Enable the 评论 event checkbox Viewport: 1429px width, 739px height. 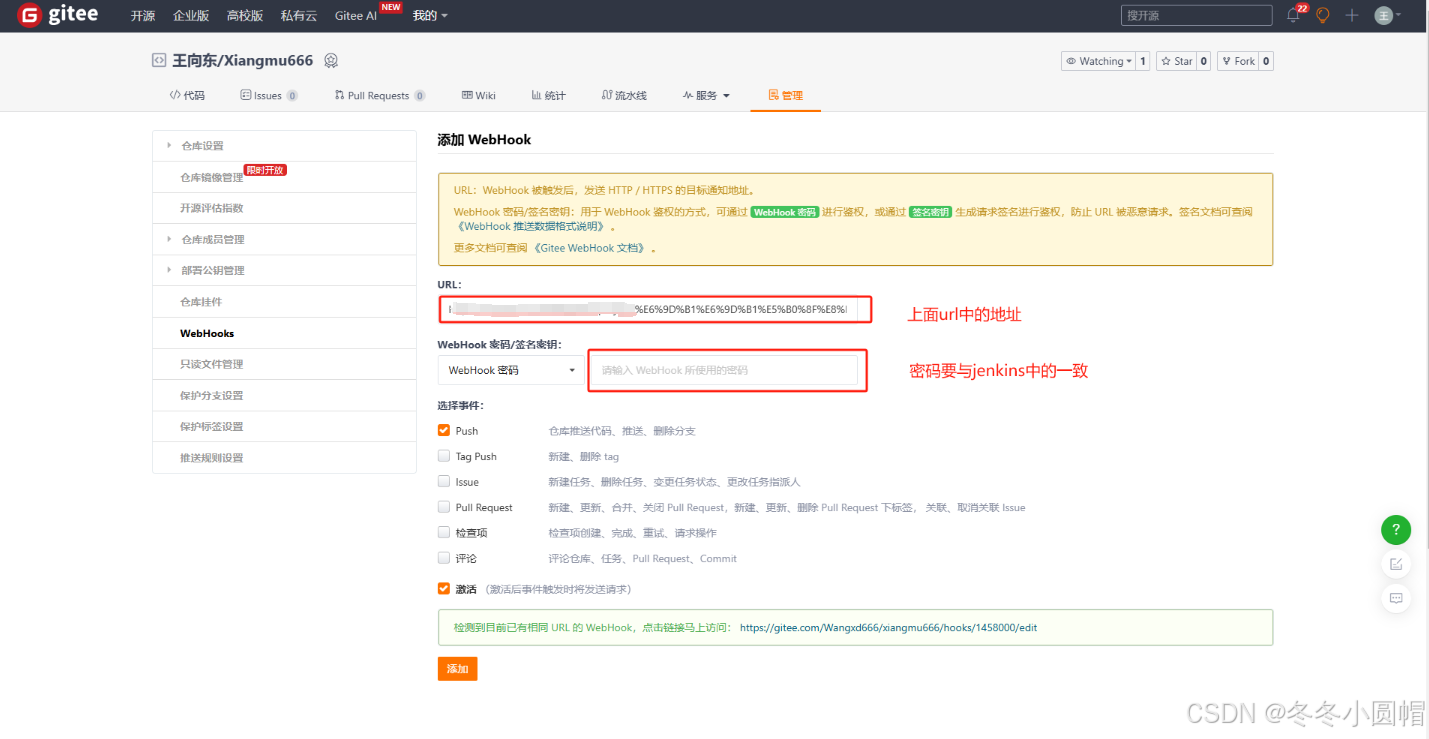coord(444,558)
